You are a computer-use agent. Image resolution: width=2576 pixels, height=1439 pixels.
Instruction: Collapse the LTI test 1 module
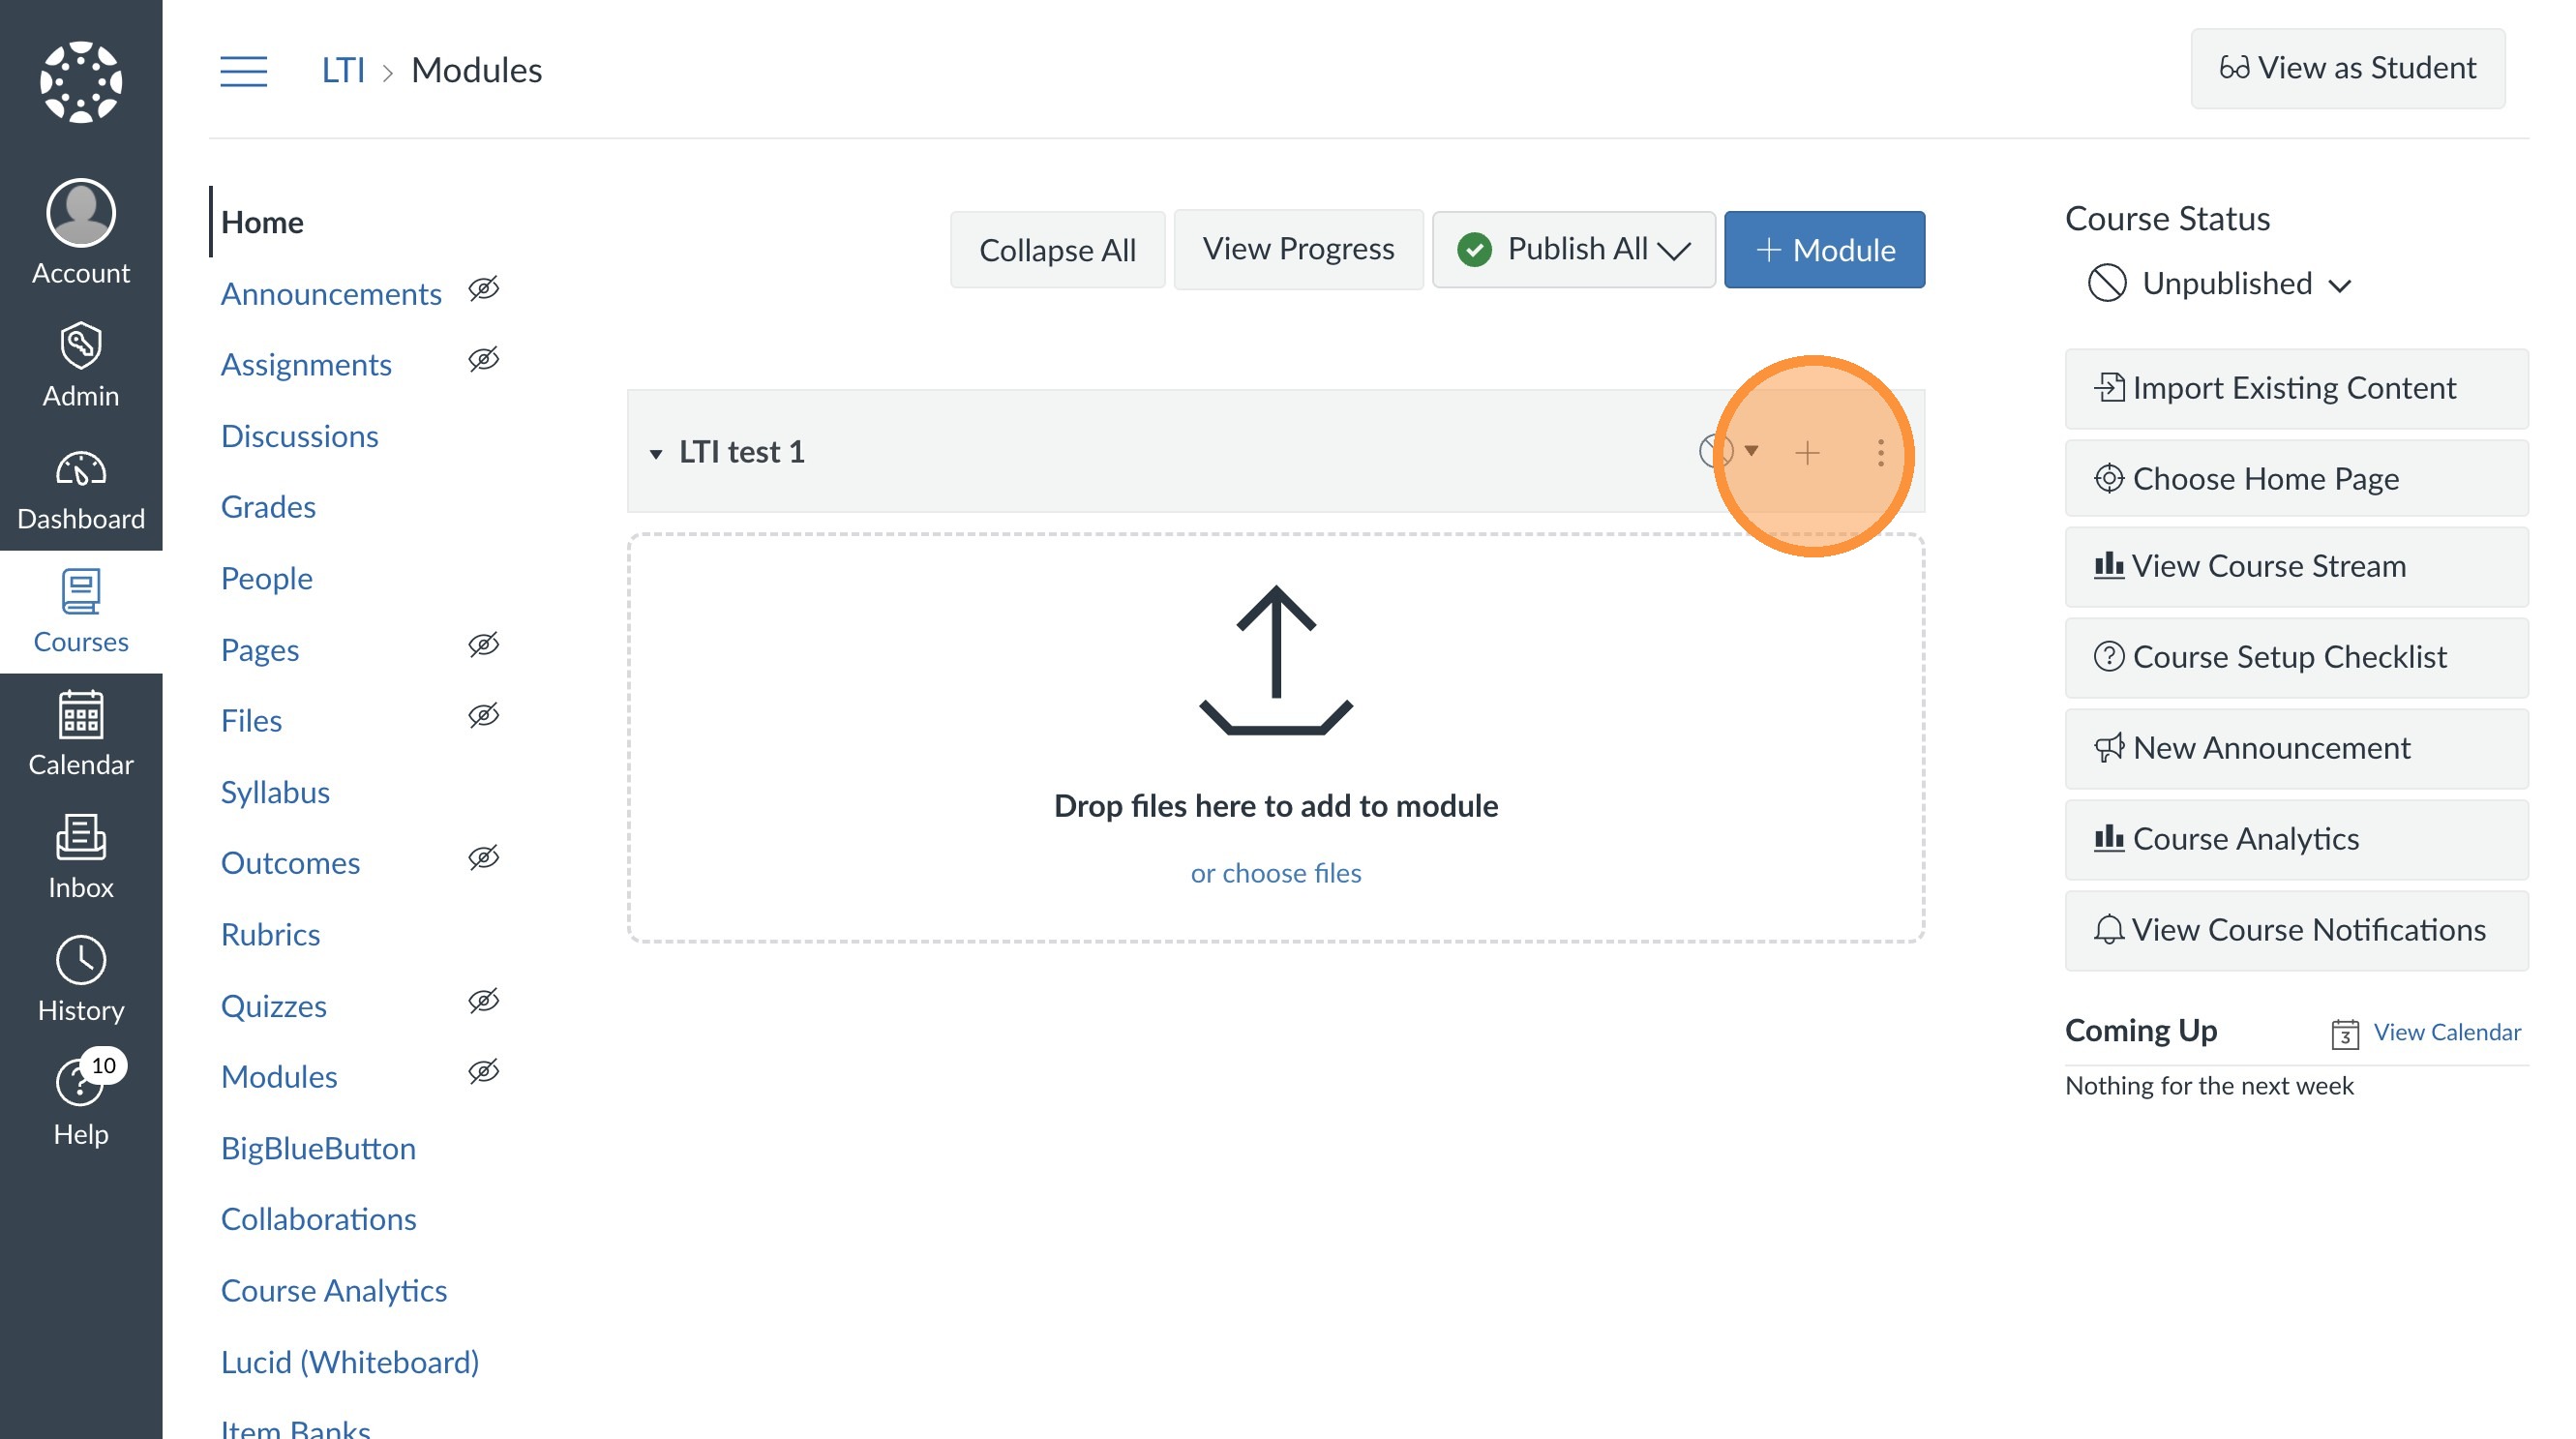[x=656, y=454]
